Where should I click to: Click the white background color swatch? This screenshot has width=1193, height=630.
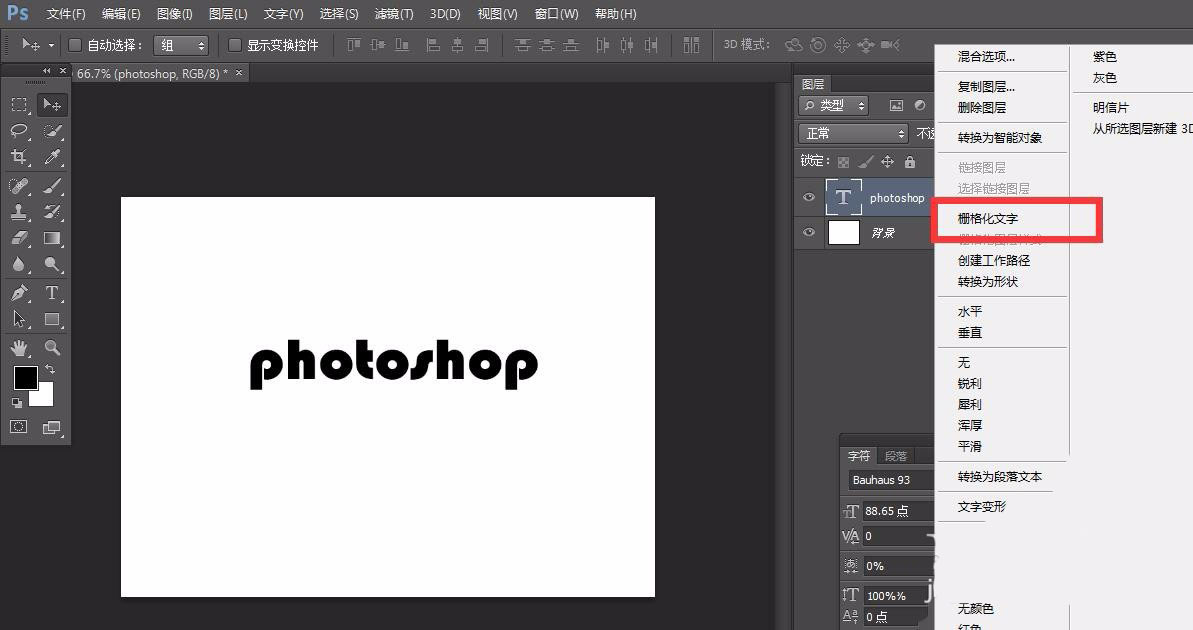[44, 397]
